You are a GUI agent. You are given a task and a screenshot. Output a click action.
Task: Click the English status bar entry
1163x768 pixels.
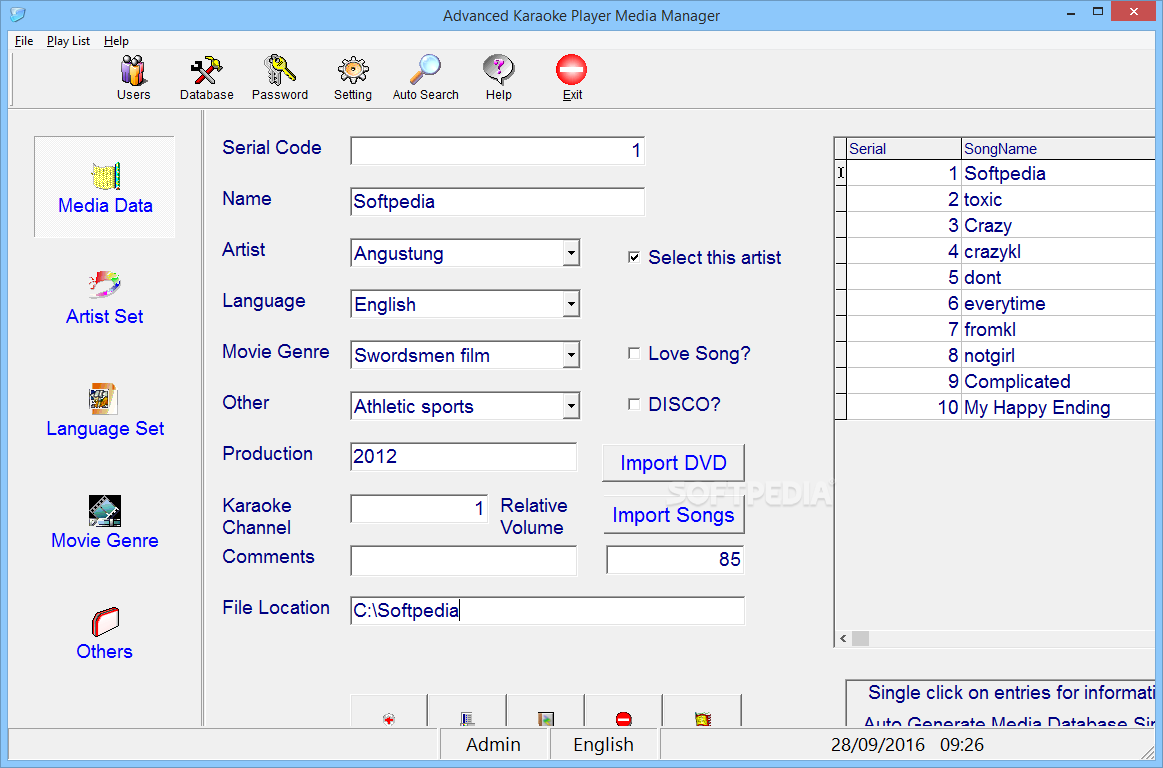coord(604,744)
